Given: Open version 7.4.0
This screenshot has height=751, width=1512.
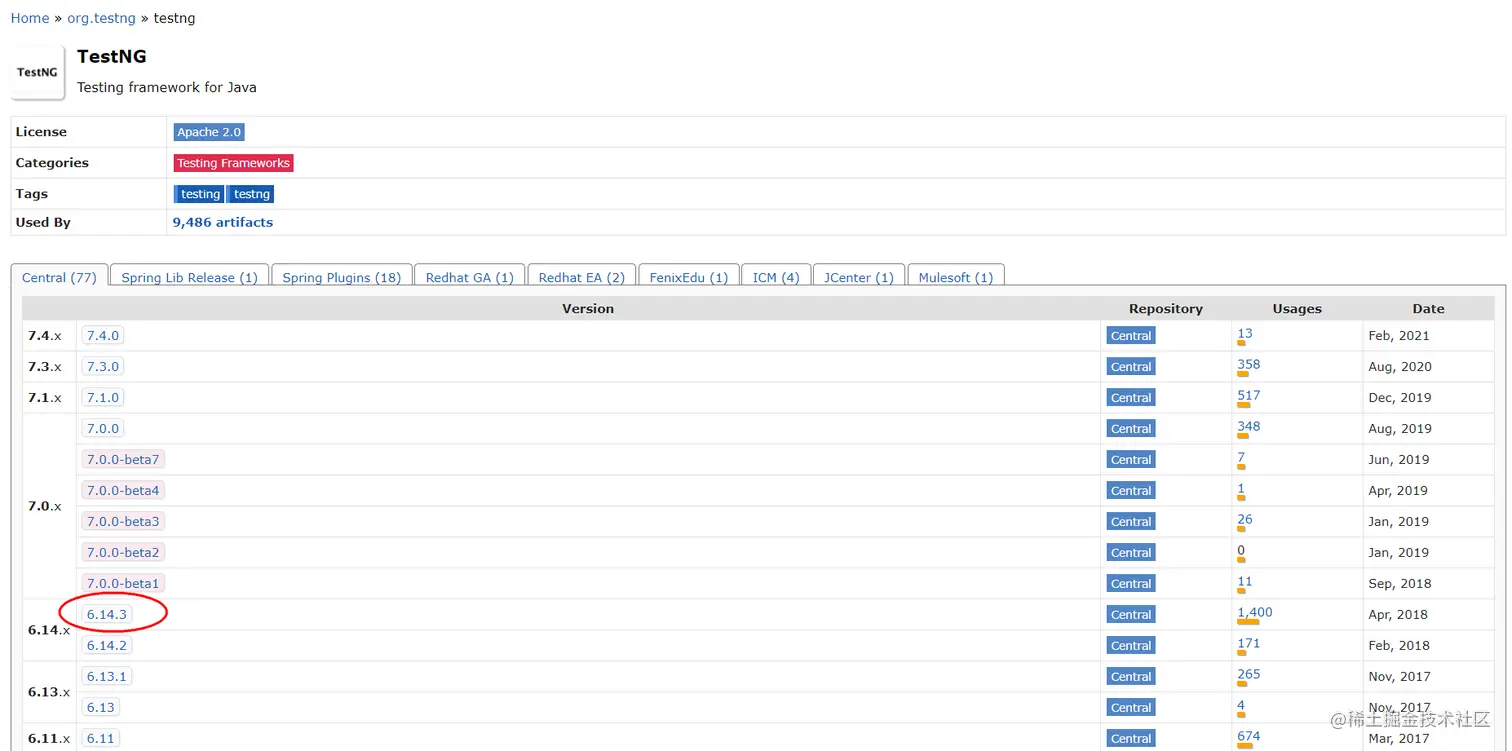Looking at the screenshot, I should 103,336.
